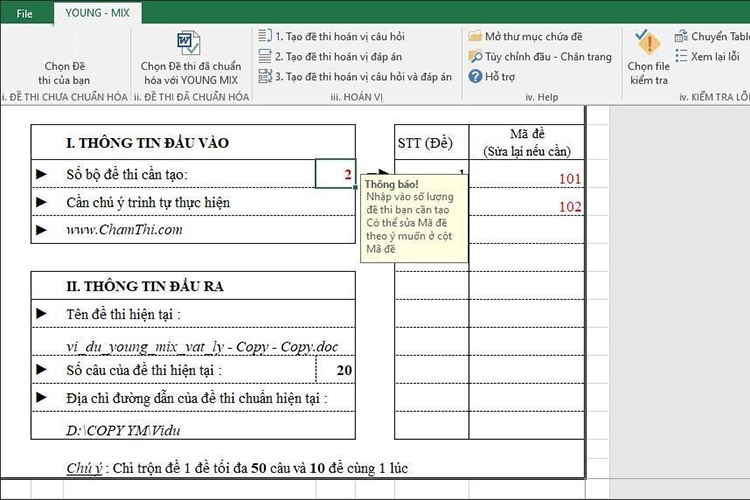Switch to the YOUNG - MIX ribbon tab
Viewport: 750px width, 500px height.
[x=97, y=13]
